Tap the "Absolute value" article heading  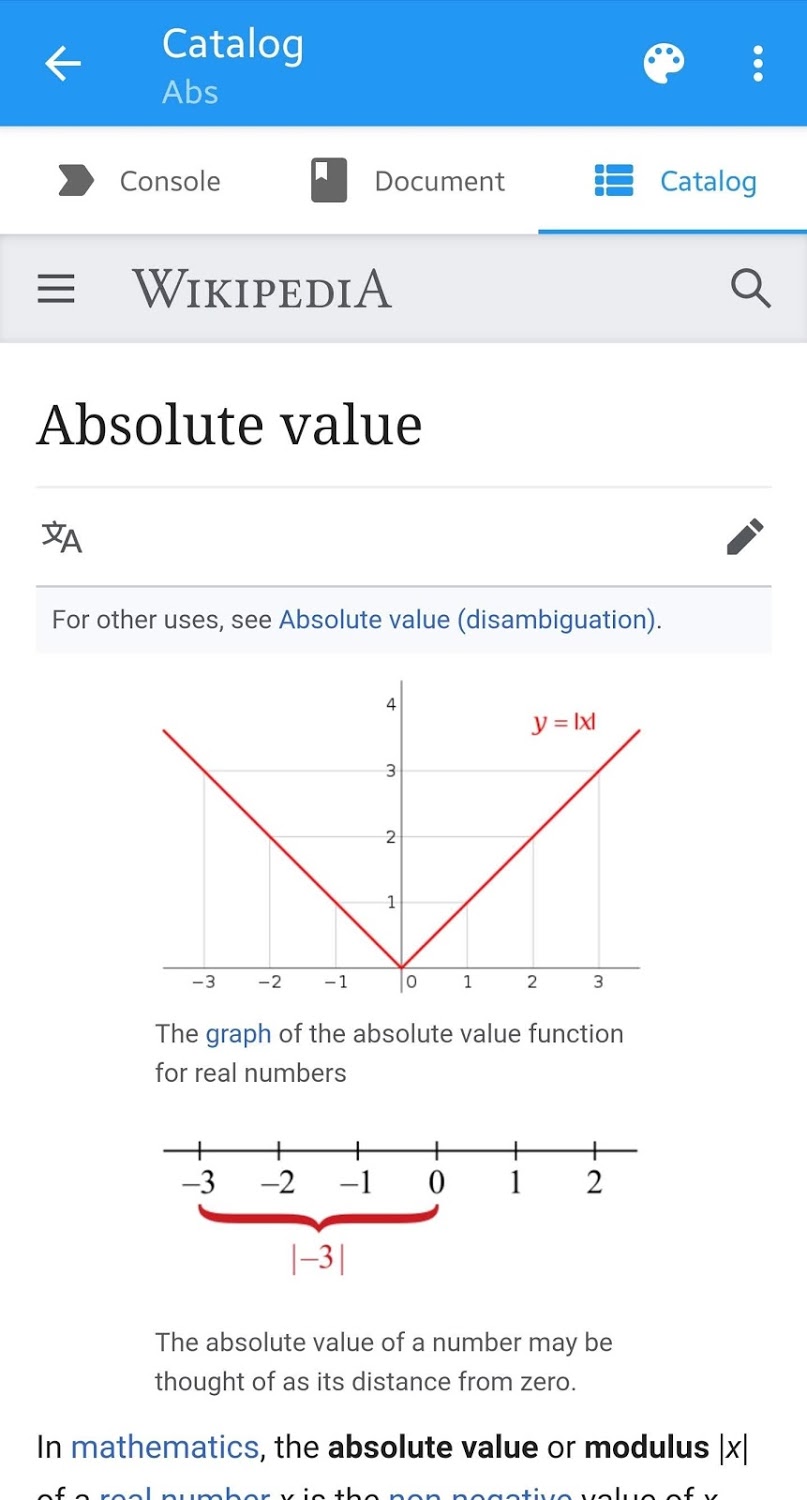[230, 425]
